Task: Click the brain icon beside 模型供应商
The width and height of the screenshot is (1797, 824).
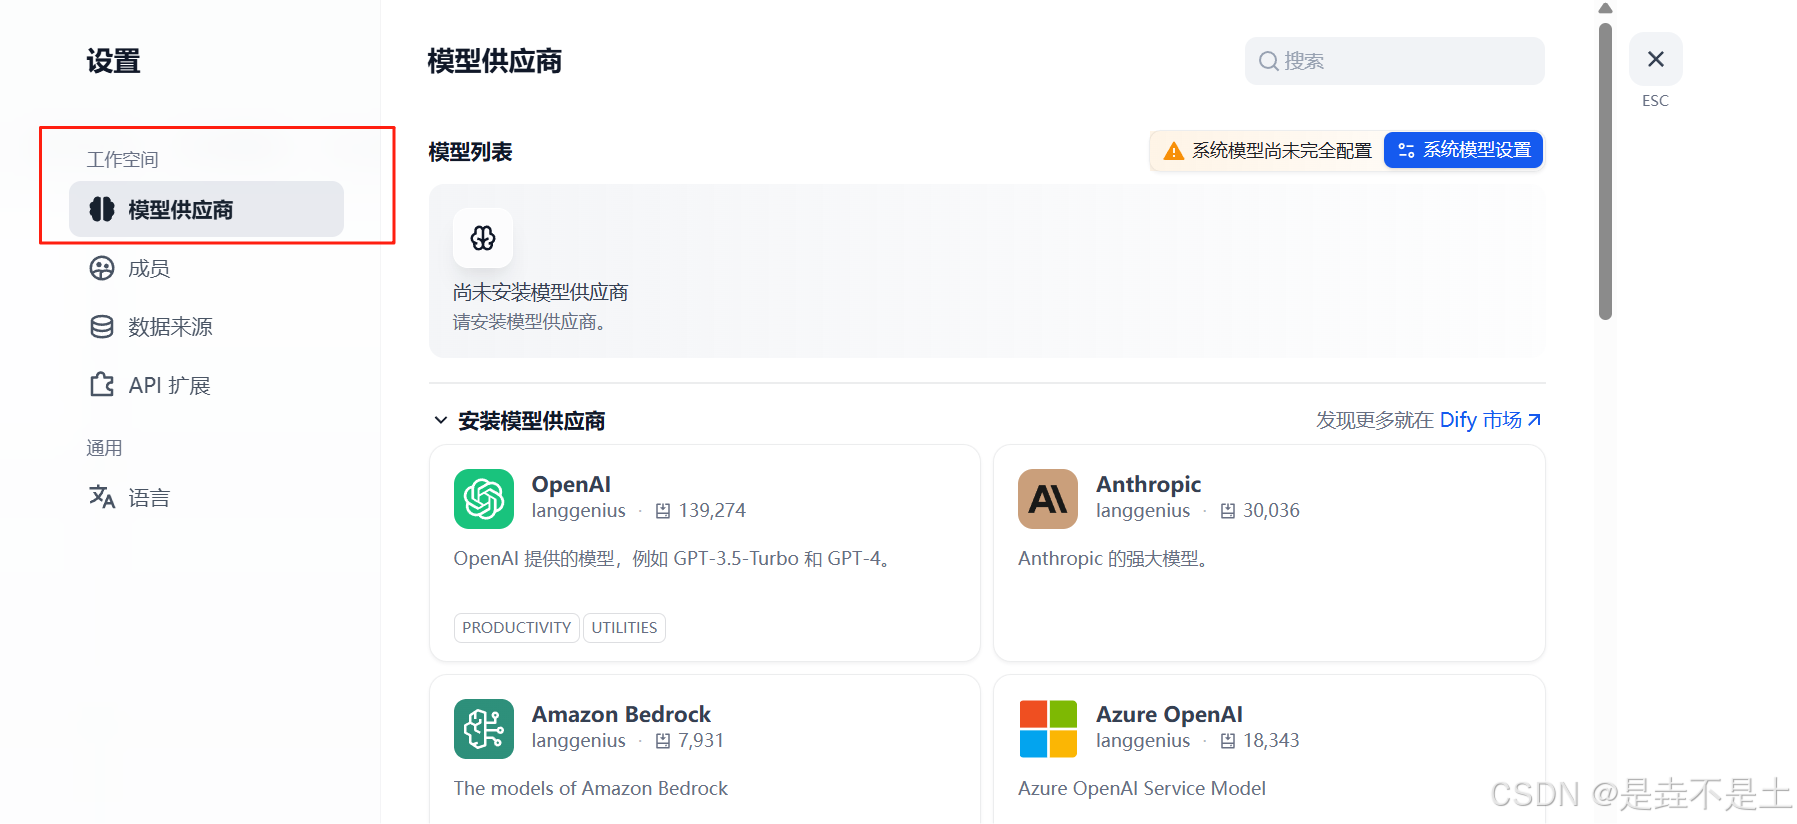Action: (x=102, y=209)
